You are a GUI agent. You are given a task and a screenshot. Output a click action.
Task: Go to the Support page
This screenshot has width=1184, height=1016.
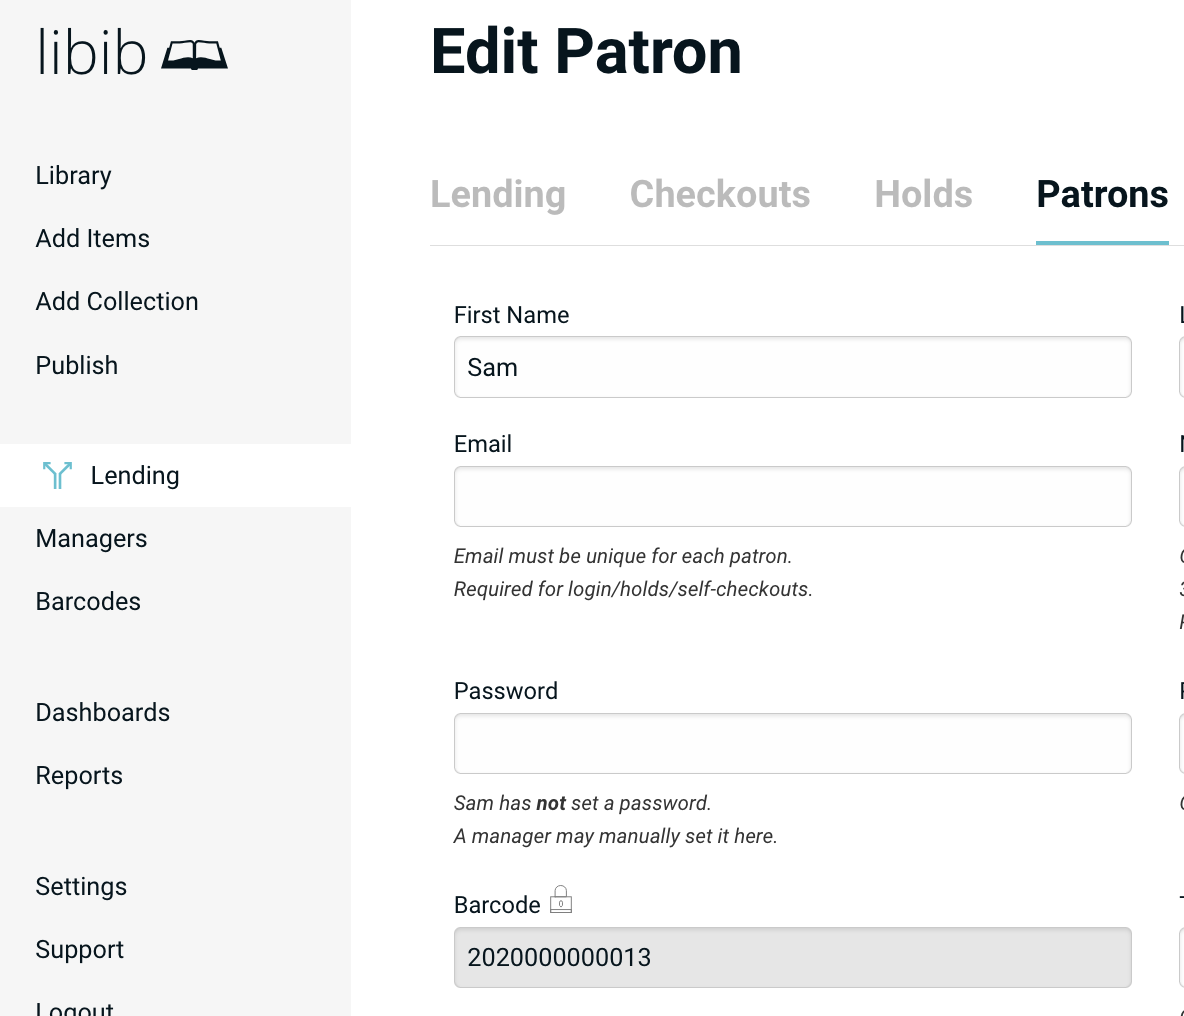pyautogui.click(x=79, y=949)
